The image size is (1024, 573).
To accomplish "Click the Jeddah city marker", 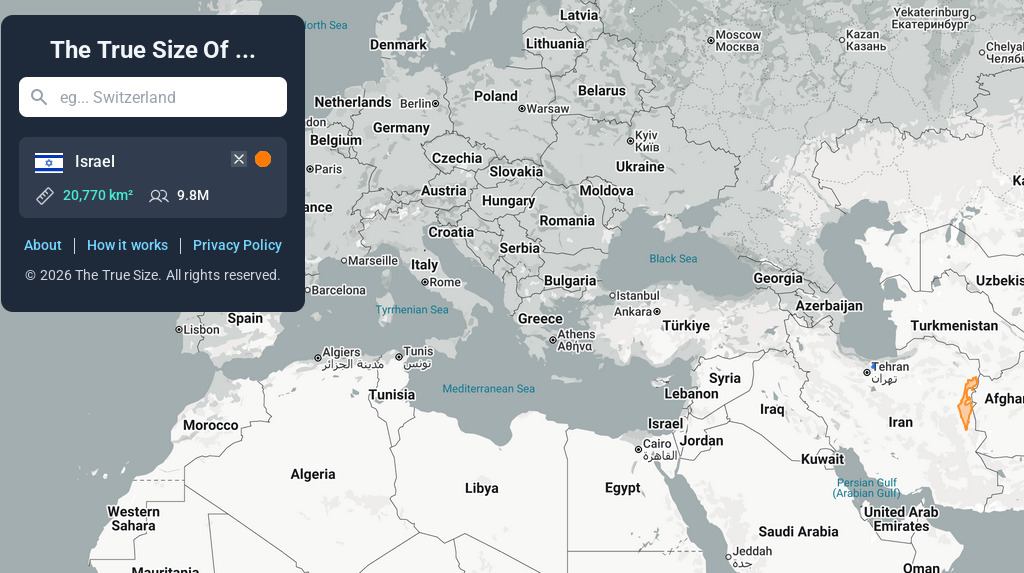I will [x=728, y=557].
